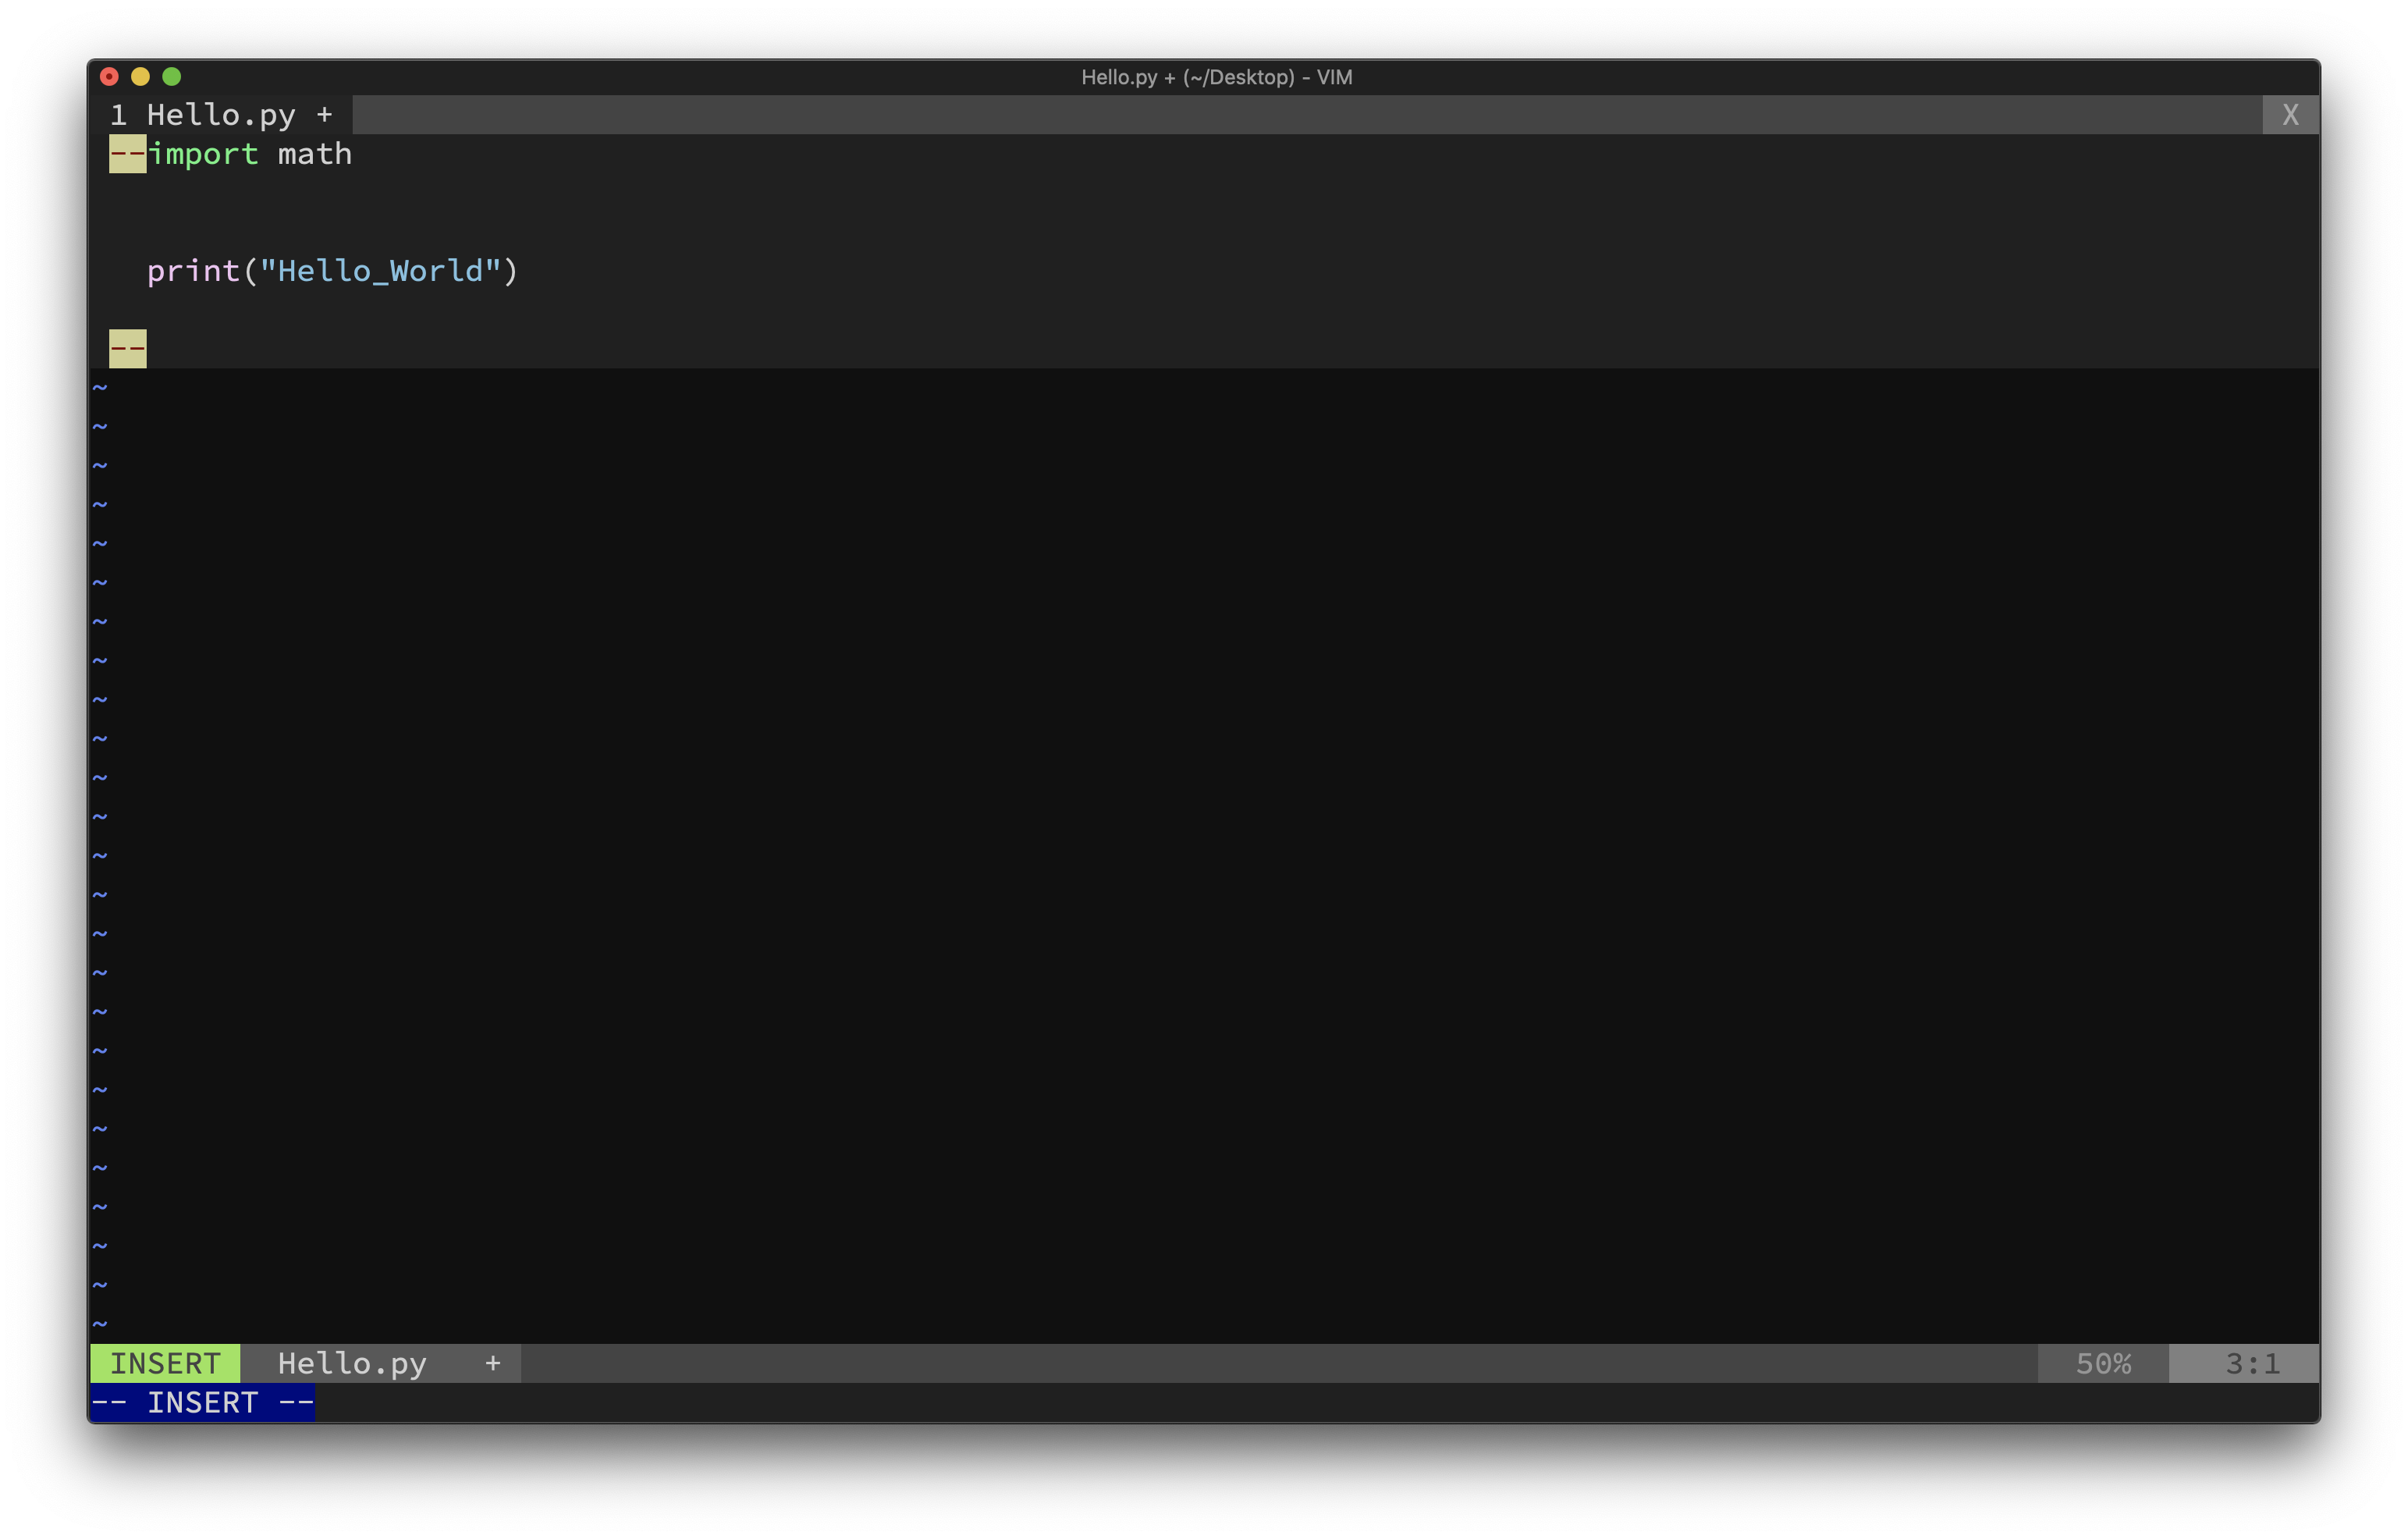Click the window title Hello.py text

(1118, 77)
